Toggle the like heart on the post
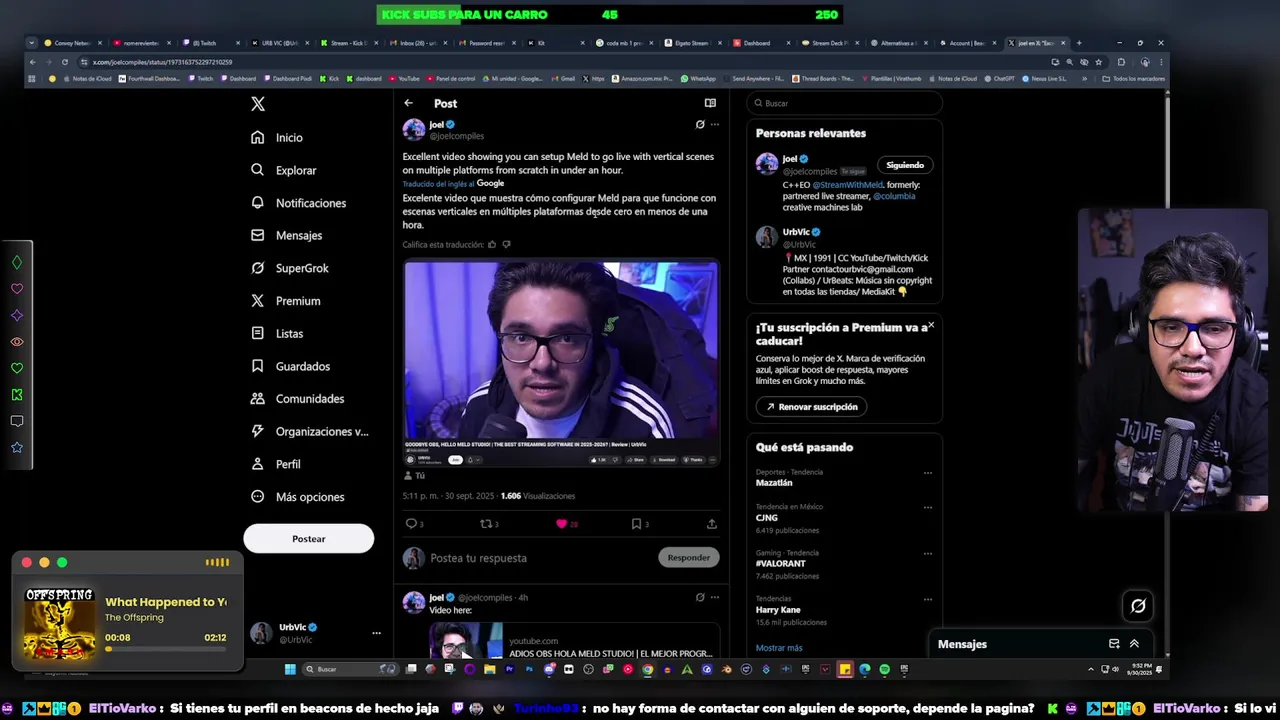This screenshot has width=1280, height=720. click(561, 524)
